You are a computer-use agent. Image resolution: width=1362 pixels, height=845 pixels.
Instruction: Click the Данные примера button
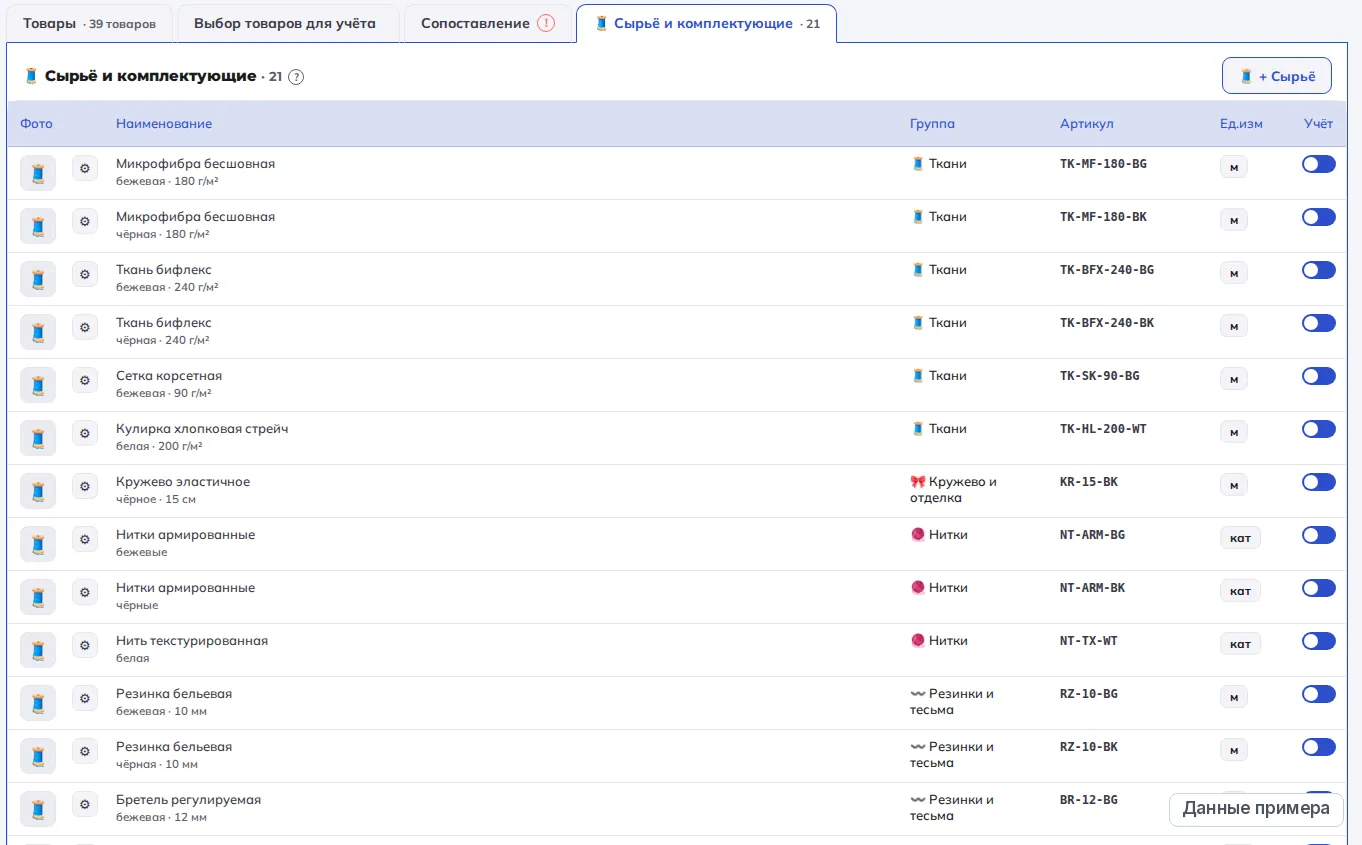coord(1255,809)
